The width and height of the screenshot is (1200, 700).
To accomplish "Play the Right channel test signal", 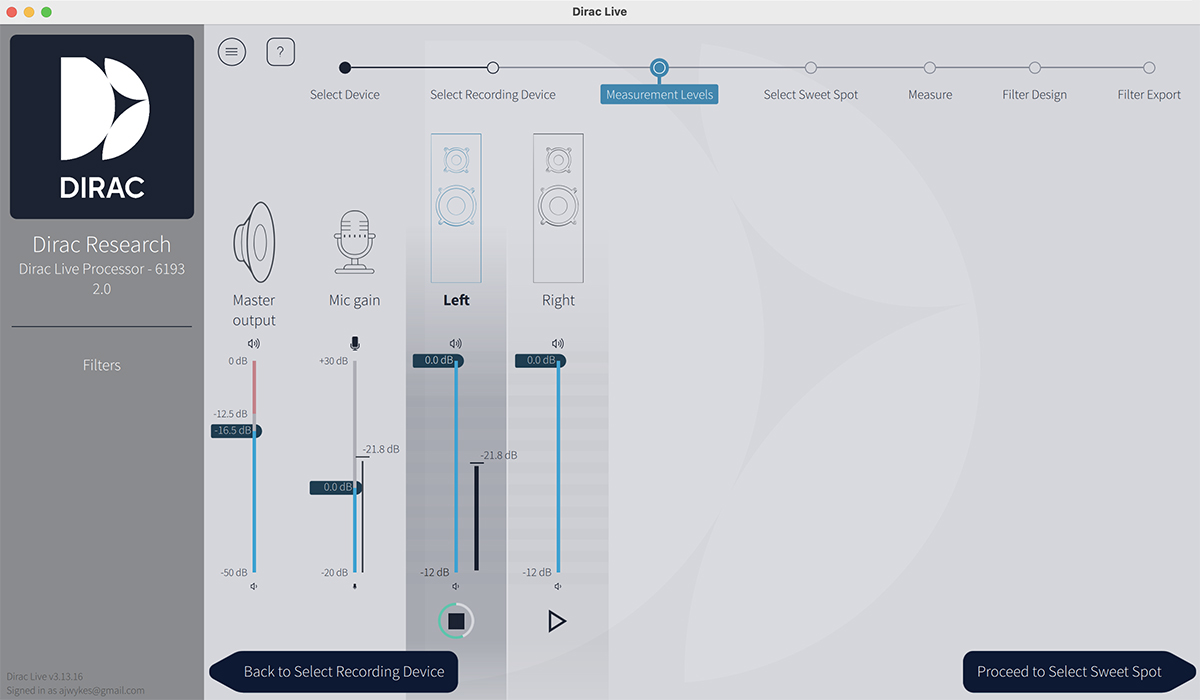I will tap(557, 621).
